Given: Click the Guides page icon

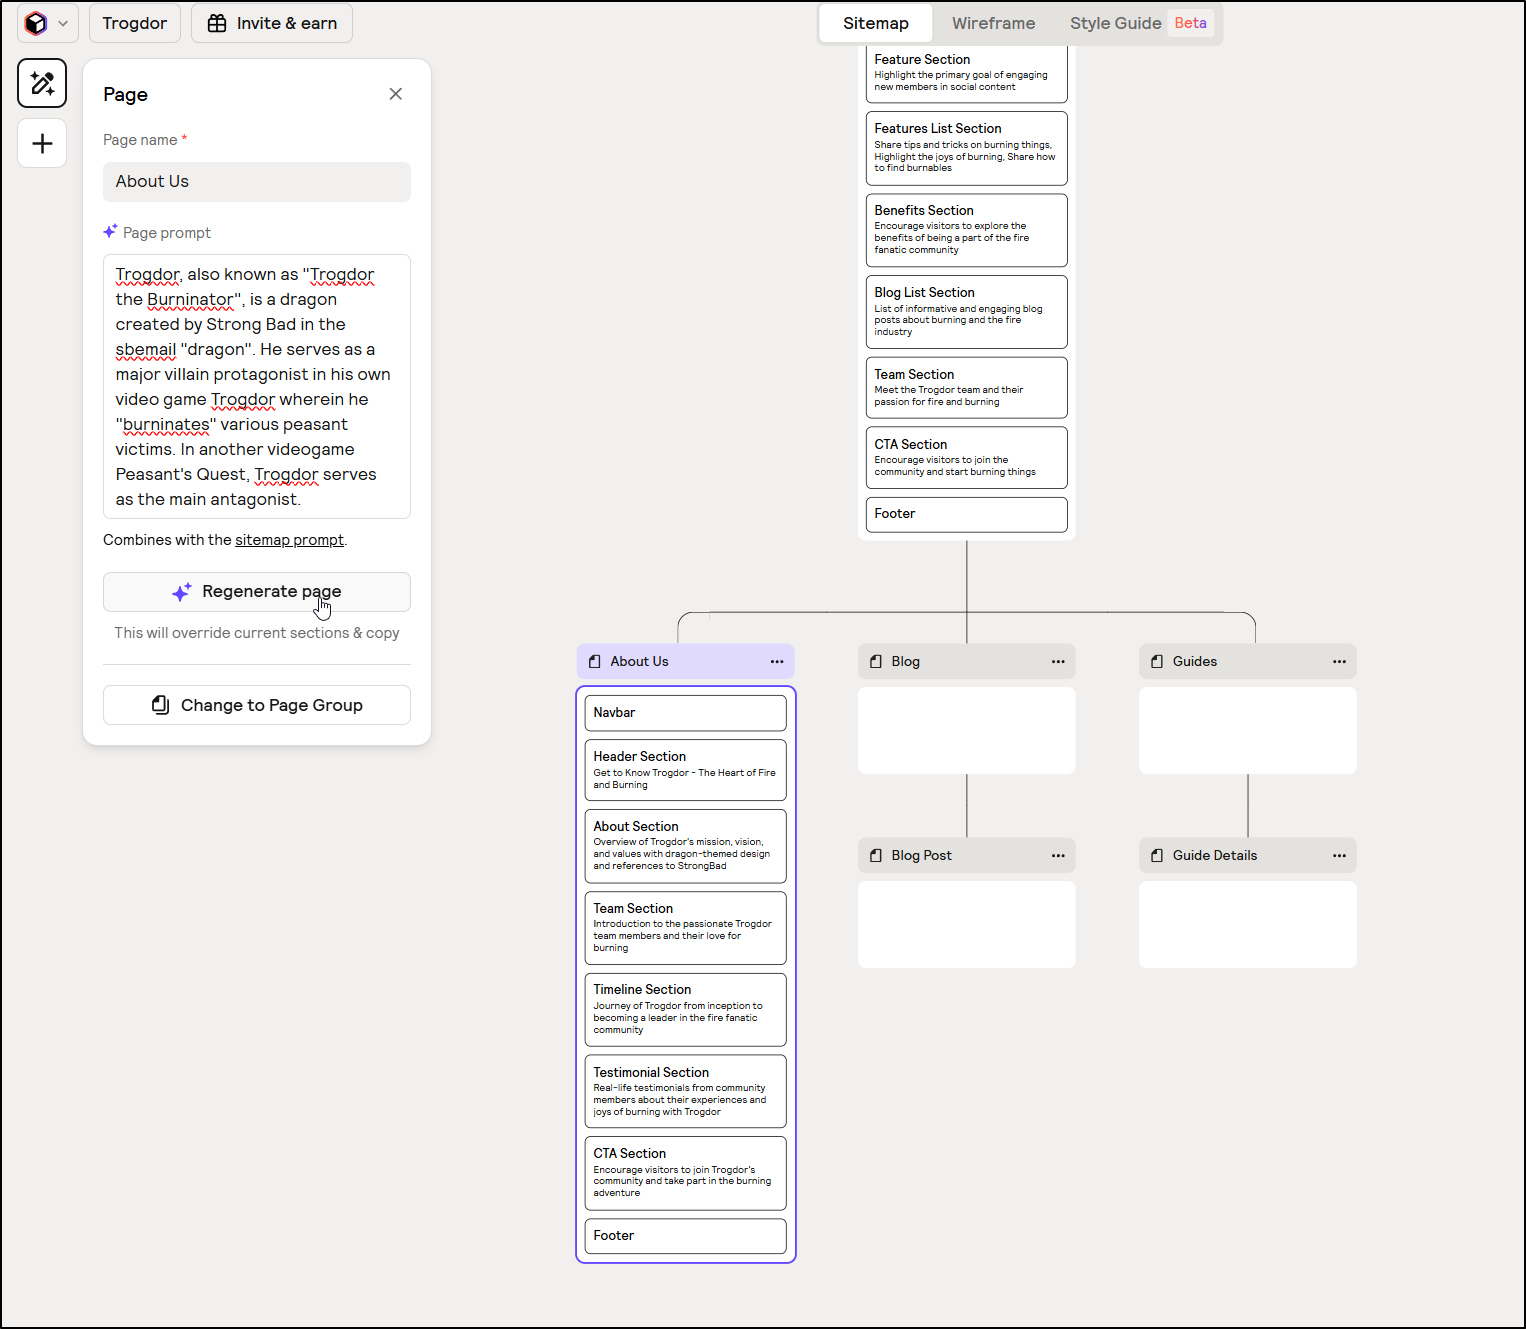Looking at the screenshot, I should [1157, 662].
